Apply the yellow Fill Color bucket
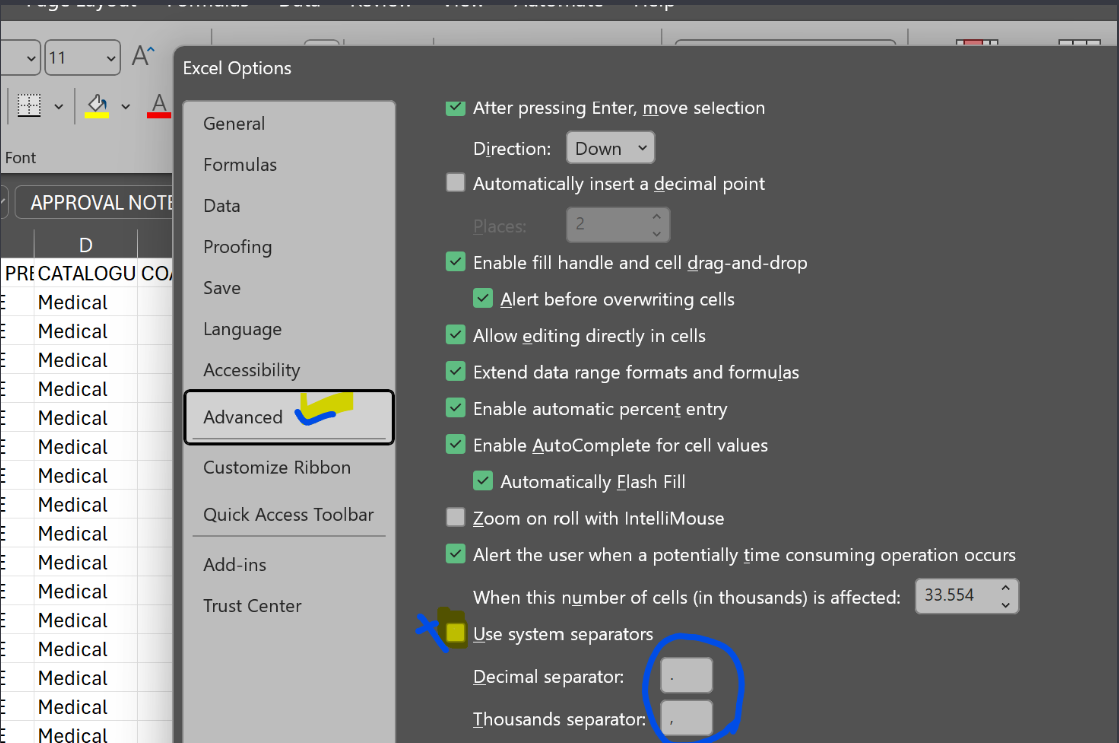This screenshot has width=1119, height=743. pyautogui.click(x=97, y=106)
